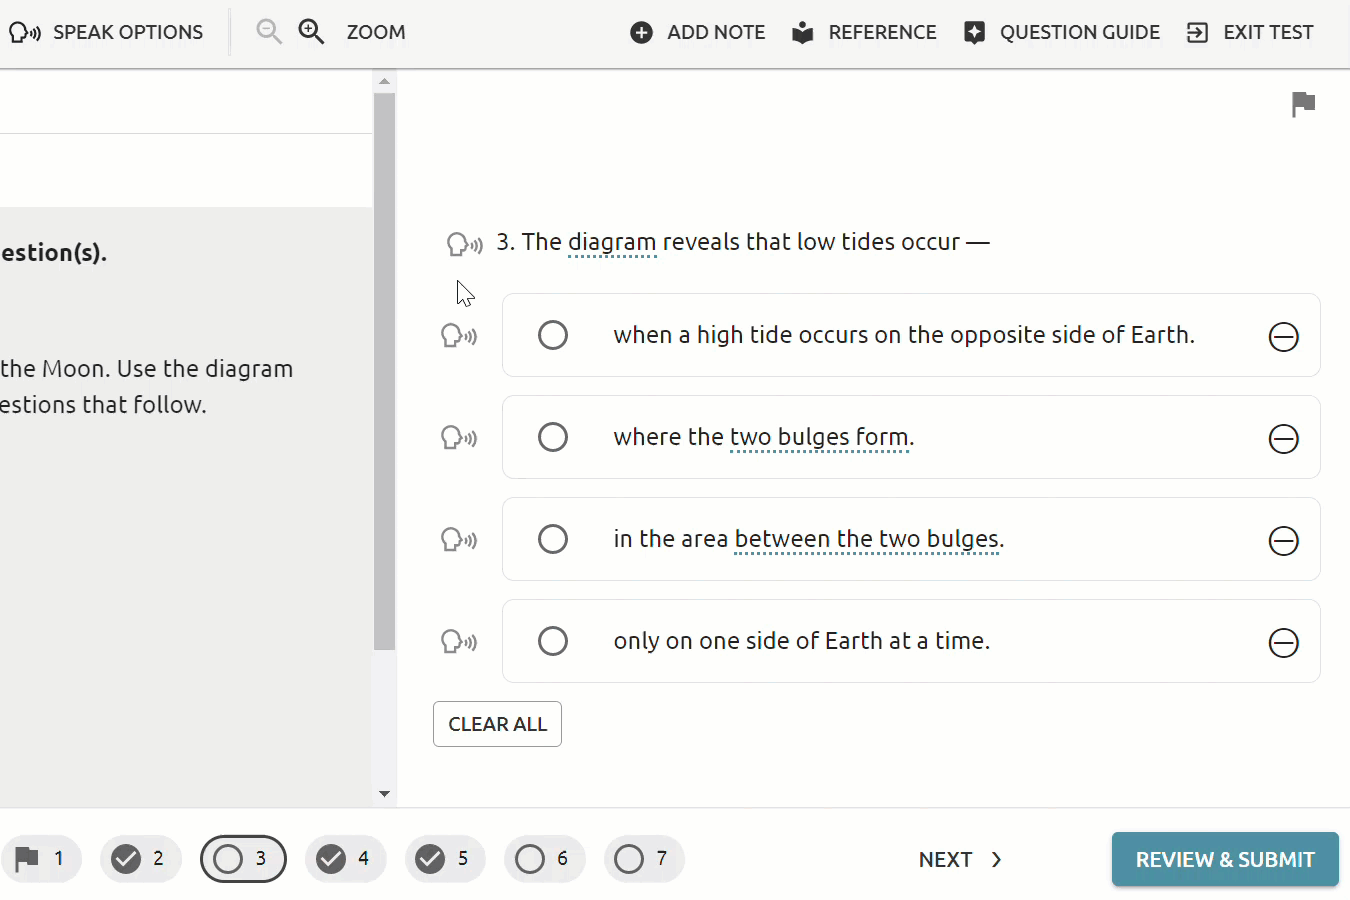This screenshot has height=900, width=1350.
Task: Open the Question Guide
Action: click(1062, 32)
